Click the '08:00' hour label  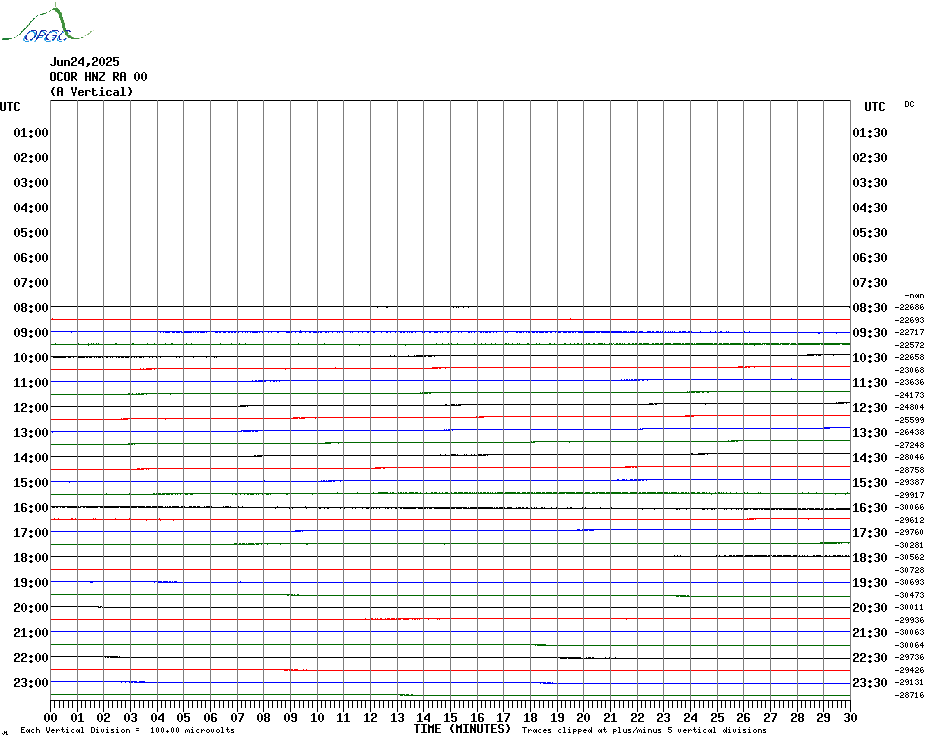coord(31,307)
